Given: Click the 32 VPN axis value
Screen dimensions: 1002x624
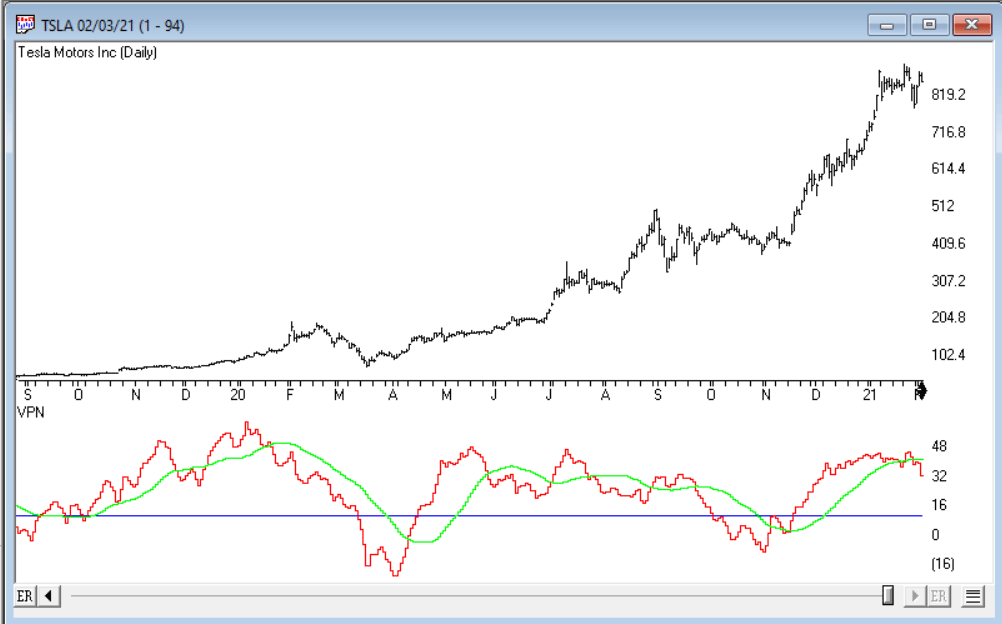Looking at the screenshot, I should click(x=939, y=476).
